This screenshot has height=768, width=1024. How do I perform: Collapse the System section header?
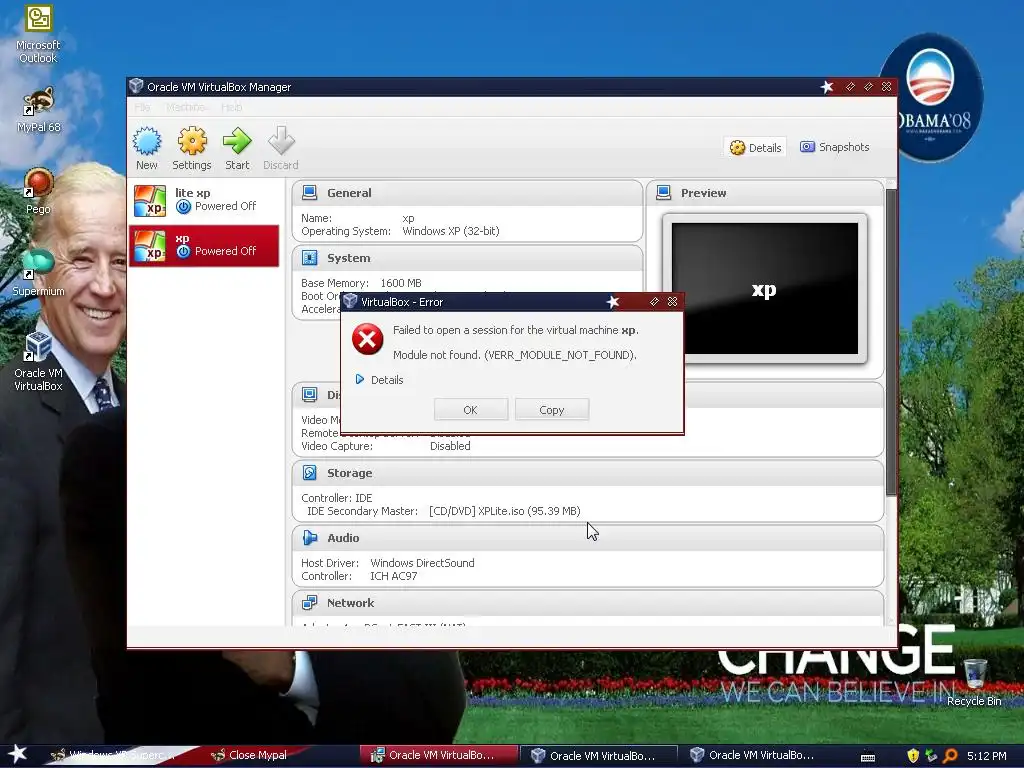pyautogui.click(x=467, y=258)
